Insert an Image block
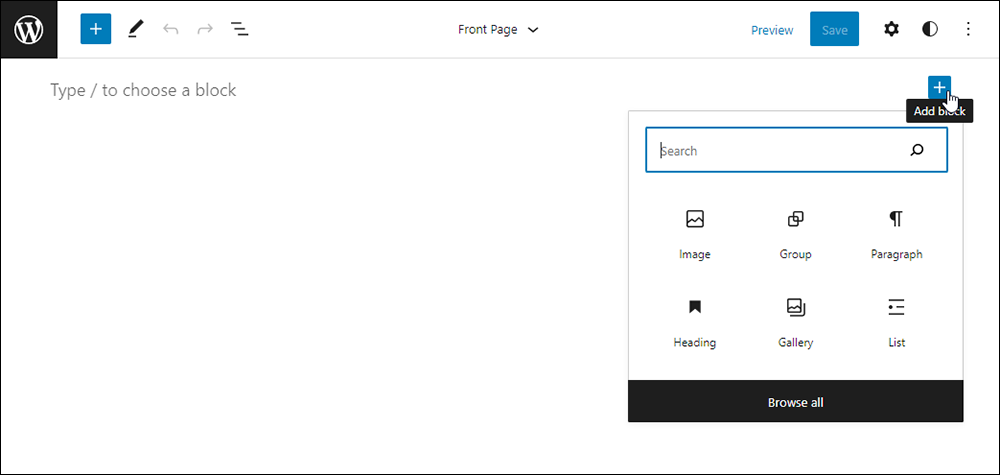1000x475 pixels. click(695, 235)
